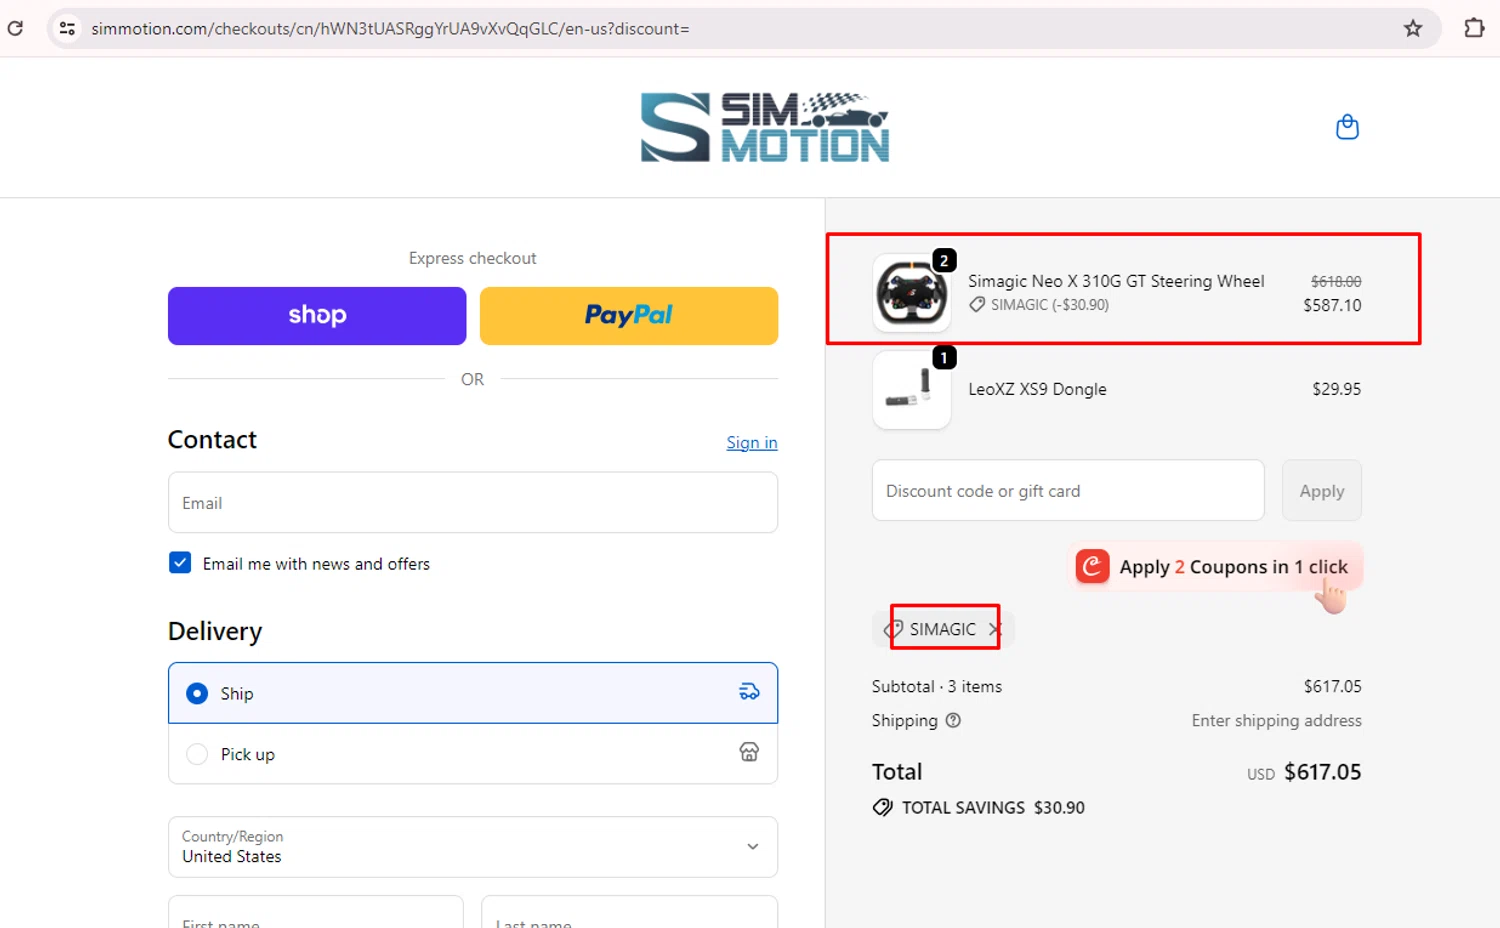The height and width of the screenshot is (928, 1500).
Task: Remove the SIMAGIC discount code with X
Action: click(994, 629)
